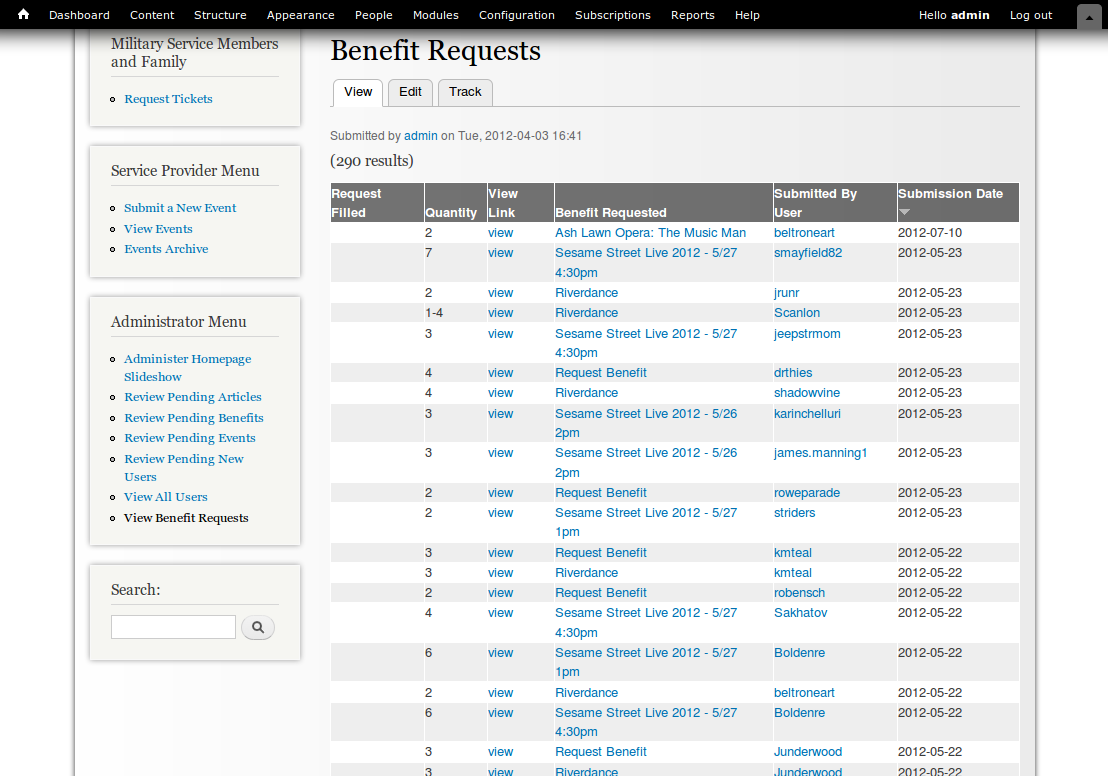Open Review Pending Benefits link
Viewport: 1108px width, 776px height.
(x=194, y=418)
